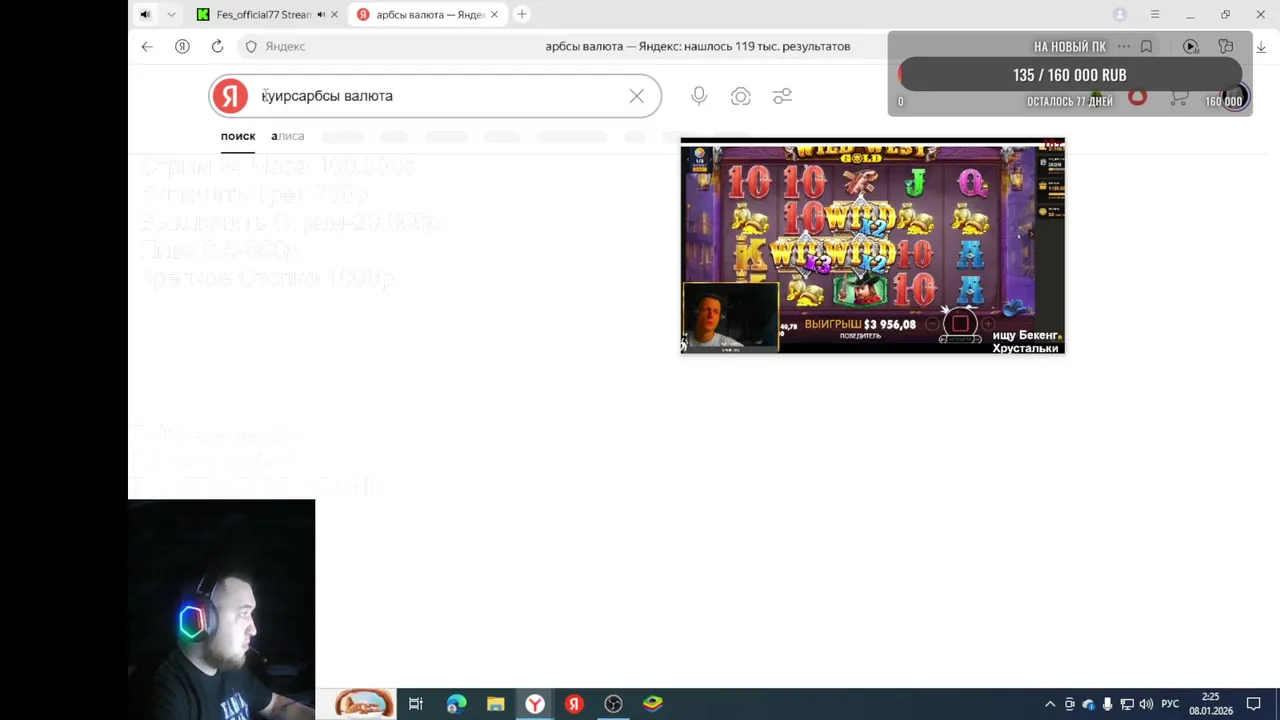Go back with the browser back arrow
This screenshot has width=1280, height=720.
coord(147,46)
